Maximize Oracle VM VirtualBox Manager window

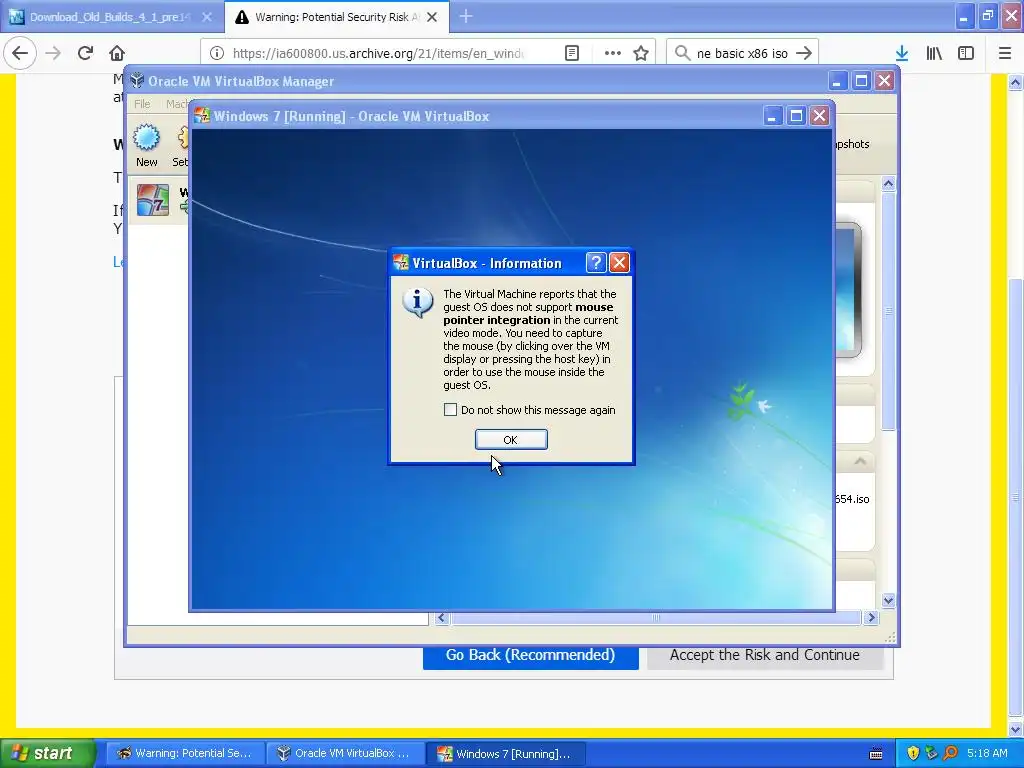click(861, 81)
